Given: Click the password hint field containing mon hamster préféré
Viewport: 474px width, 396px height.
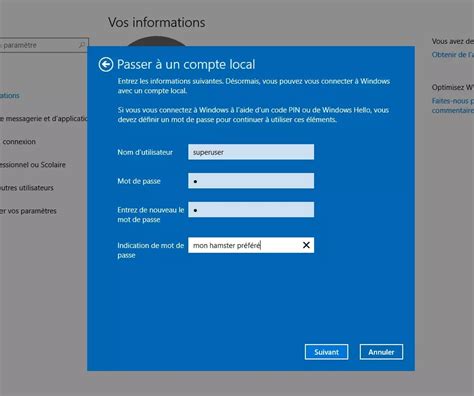Looking at the screenshot, I should coord(251,245).
